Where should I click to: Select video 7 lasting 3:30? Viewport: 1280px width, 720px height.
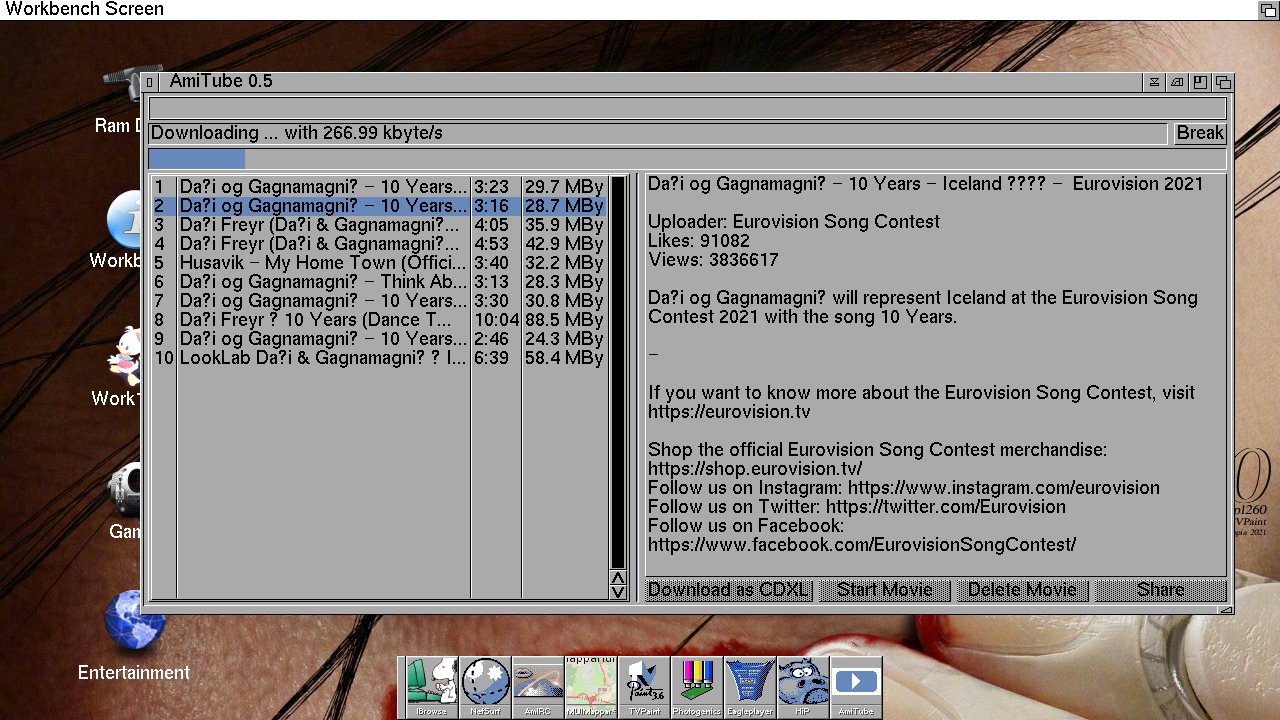pyautogui.click(x=379, y=301)
